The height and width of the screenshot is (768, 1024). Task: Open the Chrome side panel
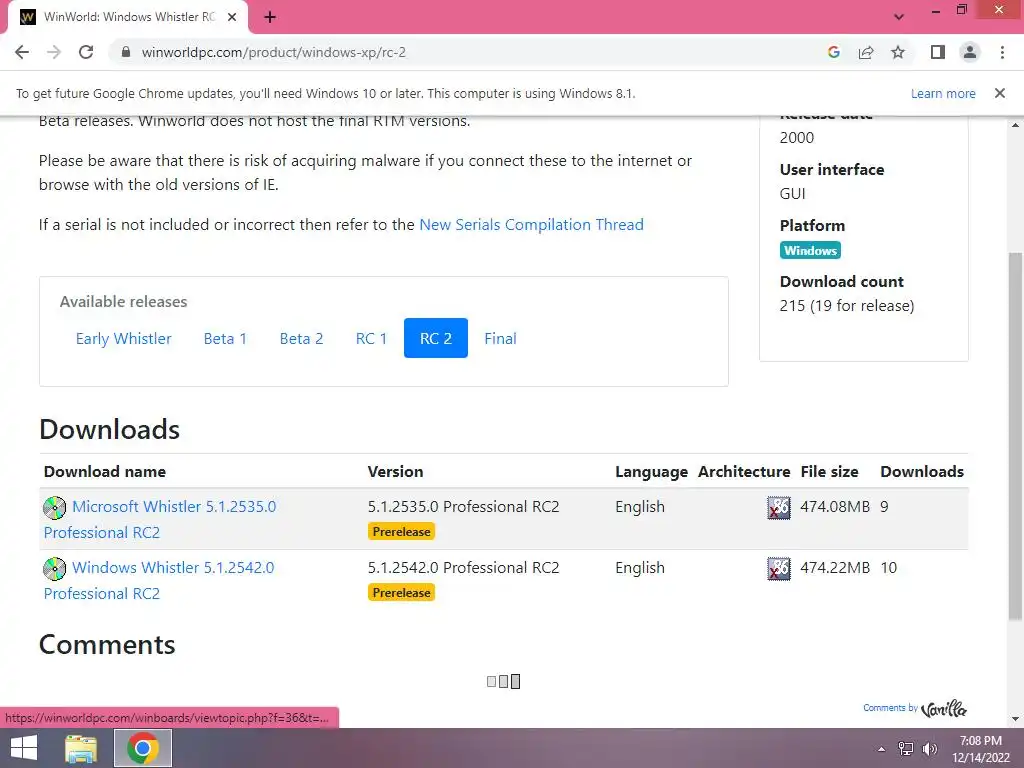coord(938,52)
